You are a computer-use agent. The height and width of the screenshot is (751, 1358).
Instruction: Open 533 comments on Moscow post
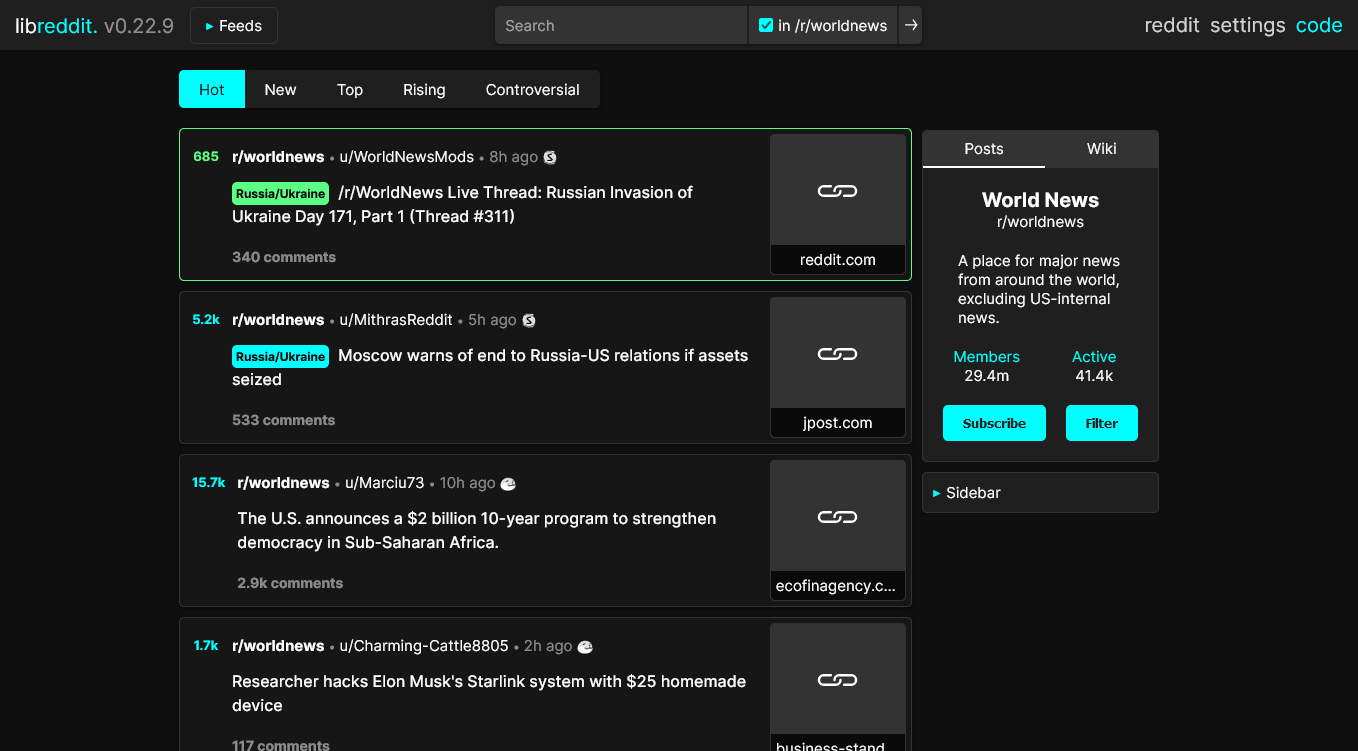(x=283, y=420)
